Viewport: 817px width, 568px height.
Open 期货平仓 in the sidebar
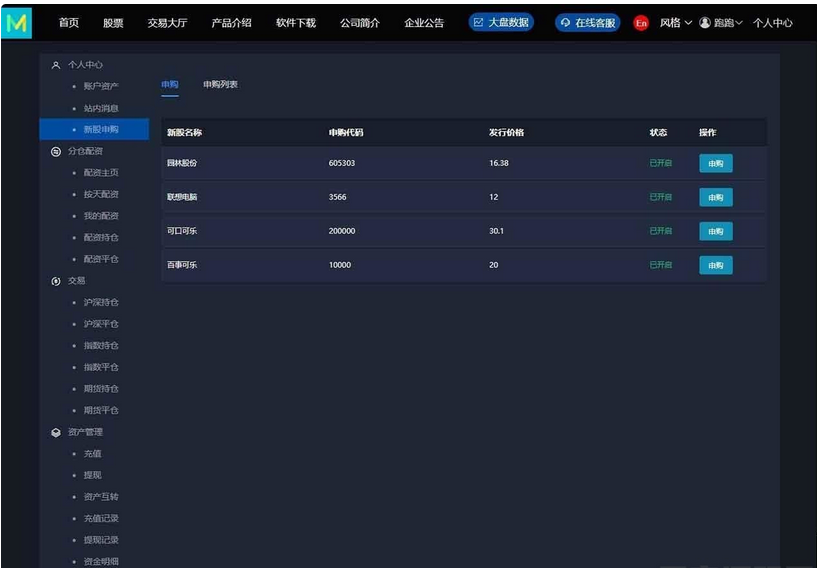[101, 411]
